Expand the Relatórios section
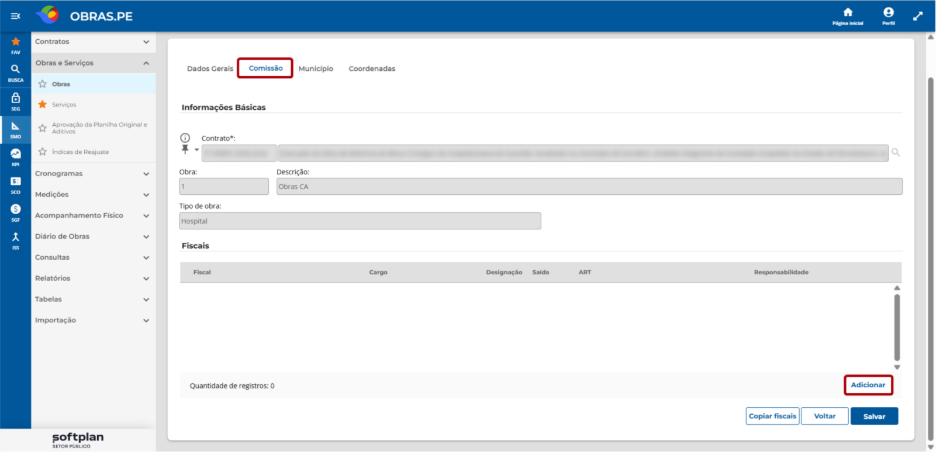The width and height of the screenshot is (936, 453). click(x=93, y=278)
